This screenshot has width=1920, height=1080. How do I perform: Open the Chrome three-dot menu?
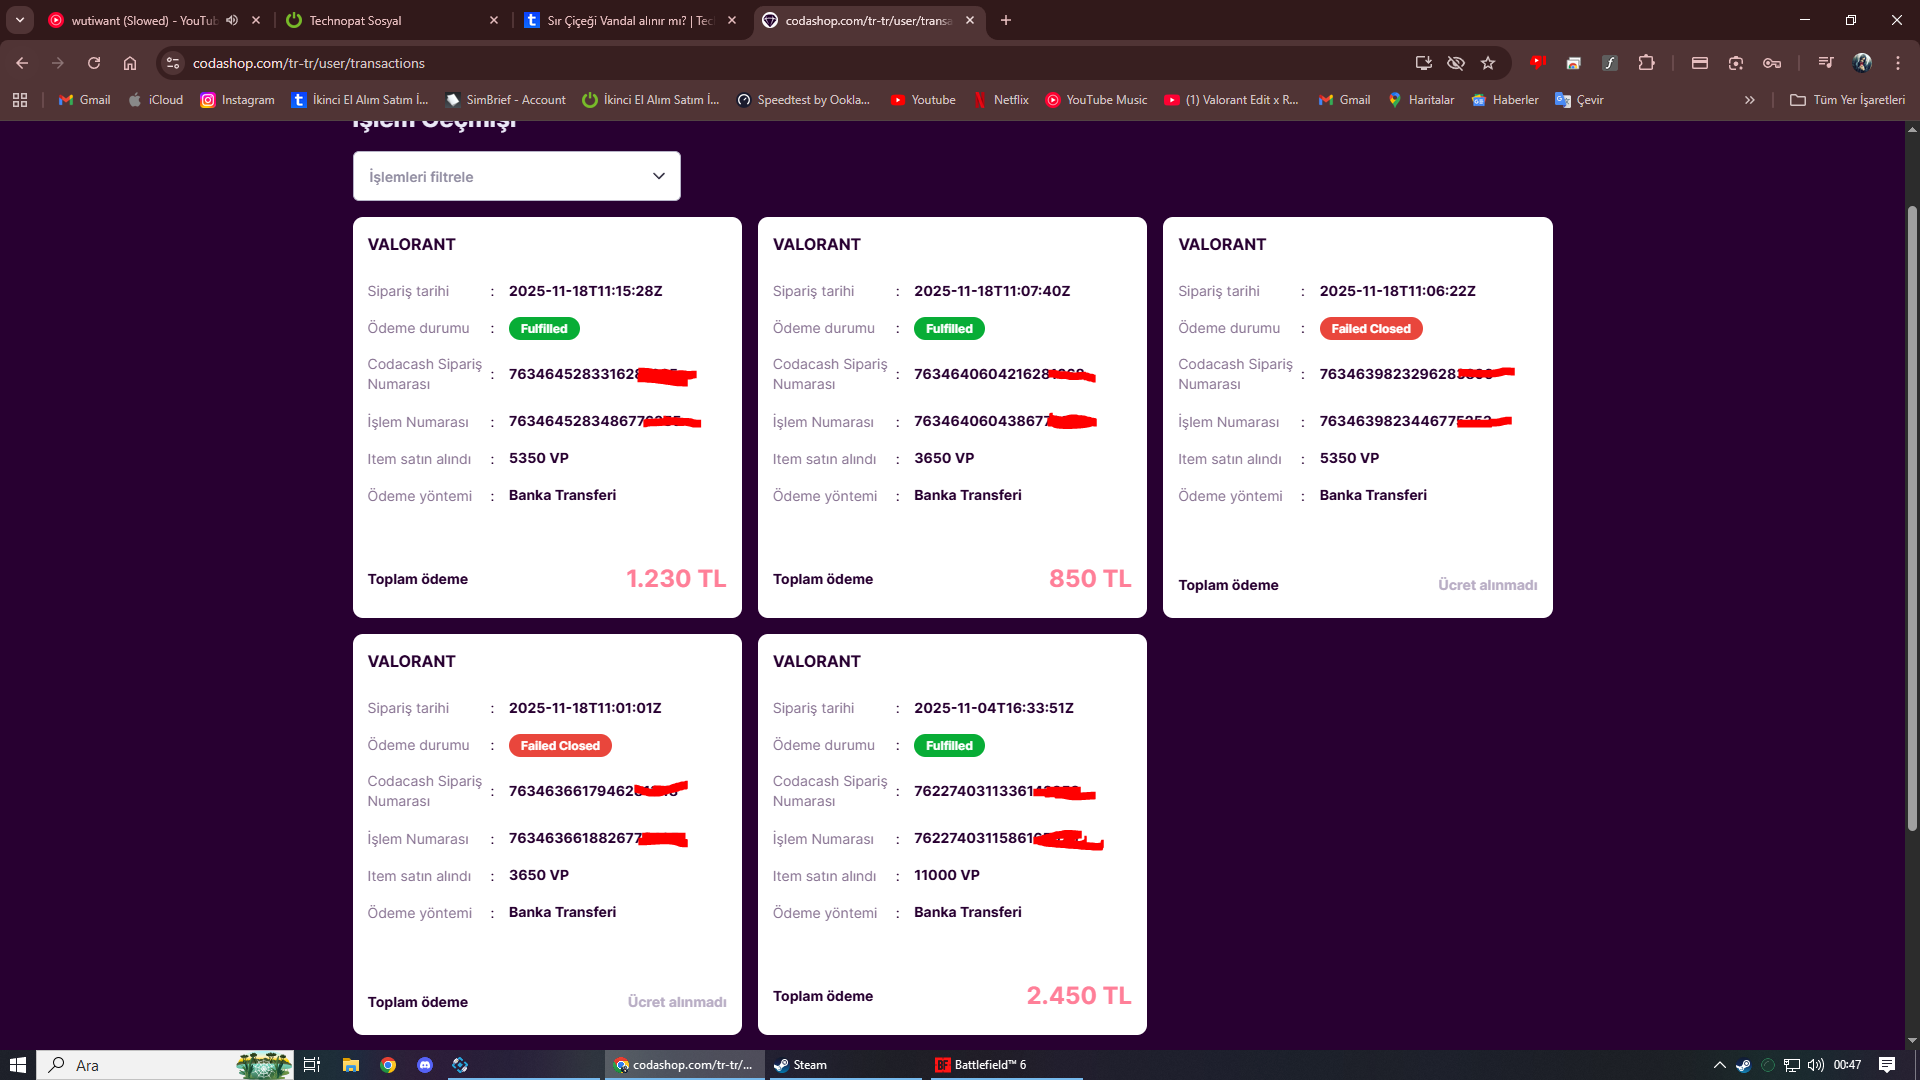click(x=1898, y=63)
